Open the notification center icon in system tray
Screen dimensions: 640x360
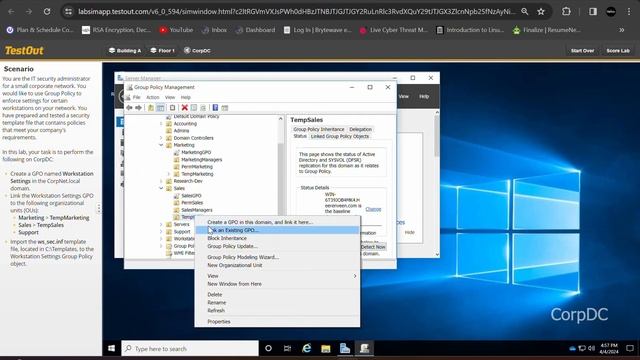[630, 349]
